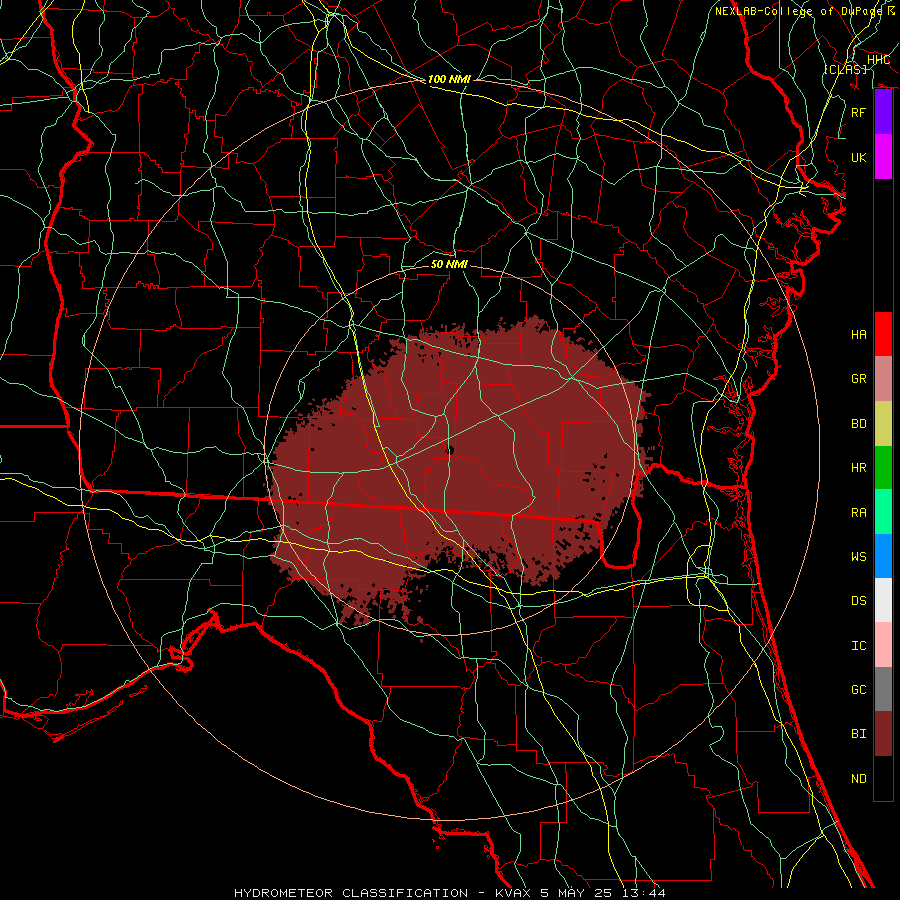
Task: Click the BI legend label
Action: (x=859, y=734)
